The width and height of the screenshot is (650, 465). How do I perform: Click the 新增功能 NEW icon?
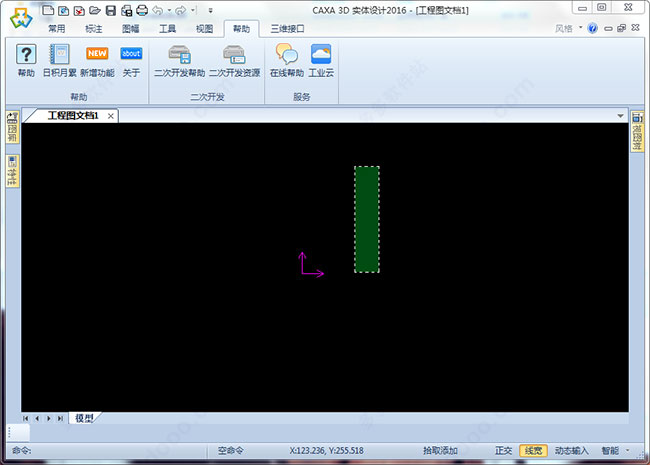point(97,55)
